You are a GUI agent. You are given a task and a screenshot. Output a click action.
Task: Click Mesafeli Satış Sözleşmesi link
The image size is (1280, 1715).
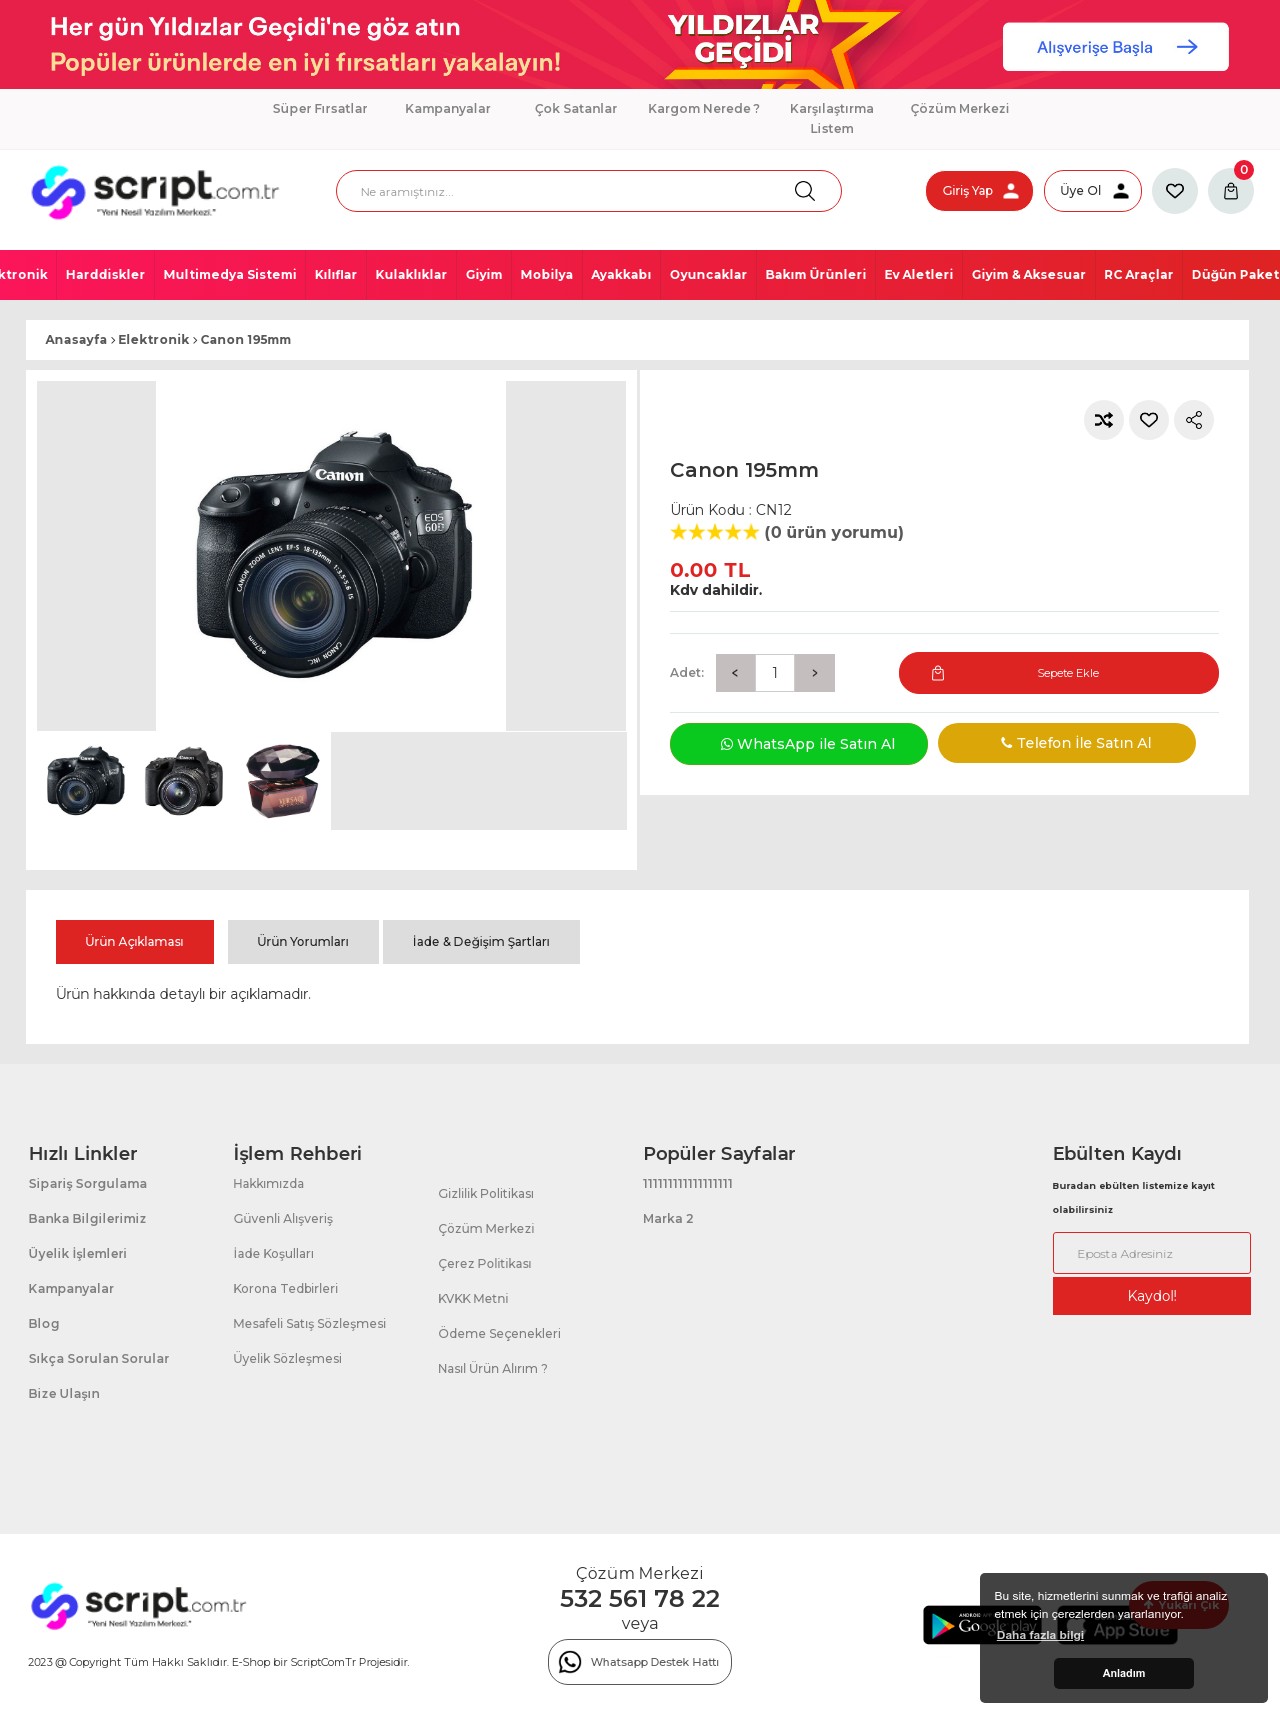(x=310, y=1324)
